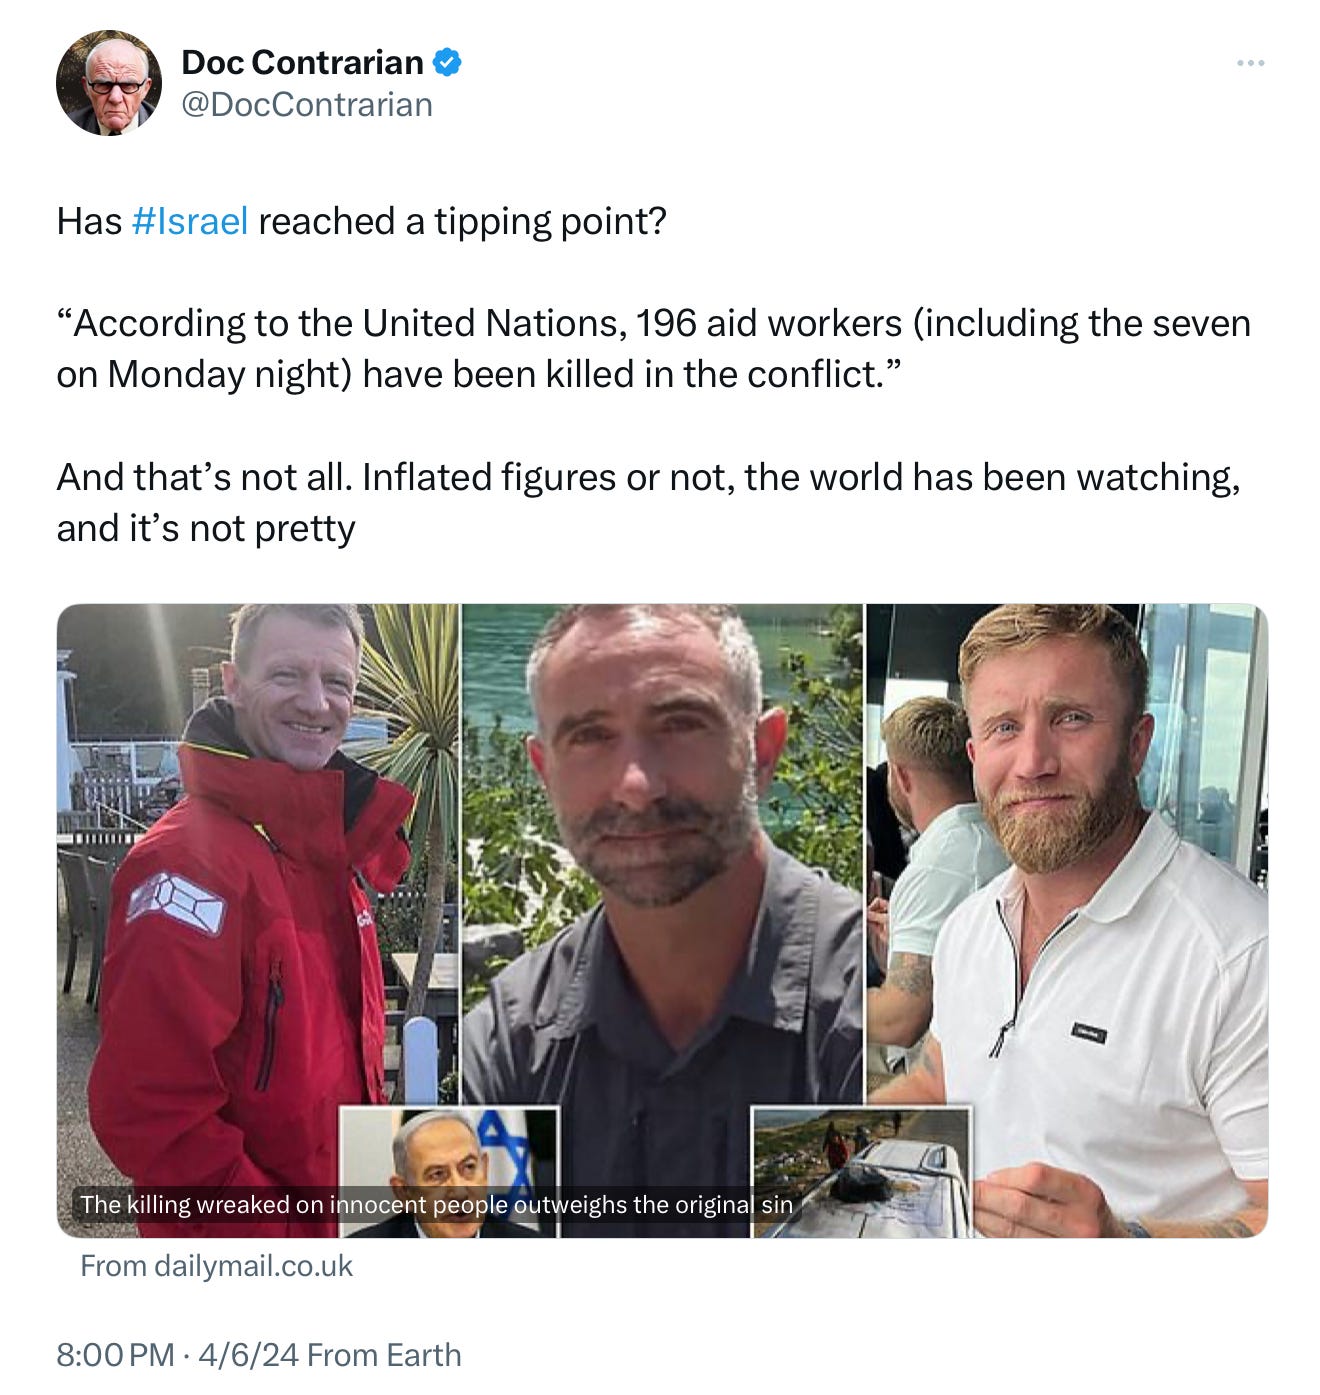Screen dimensions: 1320x1395
Task: Visit the @DocContrarian handle
Action: click(x=306, y=104)
